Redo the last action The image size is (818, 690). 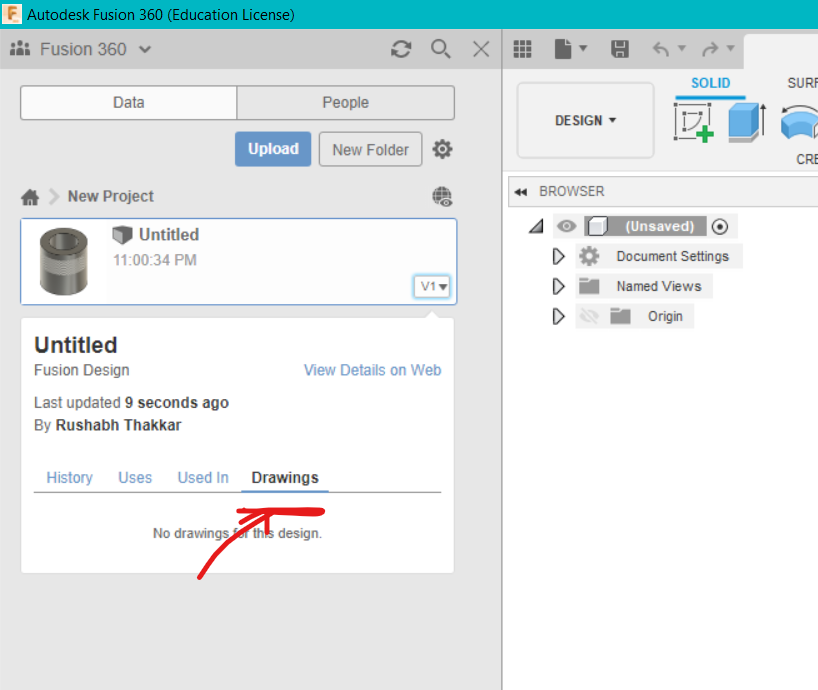tap(710, 49)
